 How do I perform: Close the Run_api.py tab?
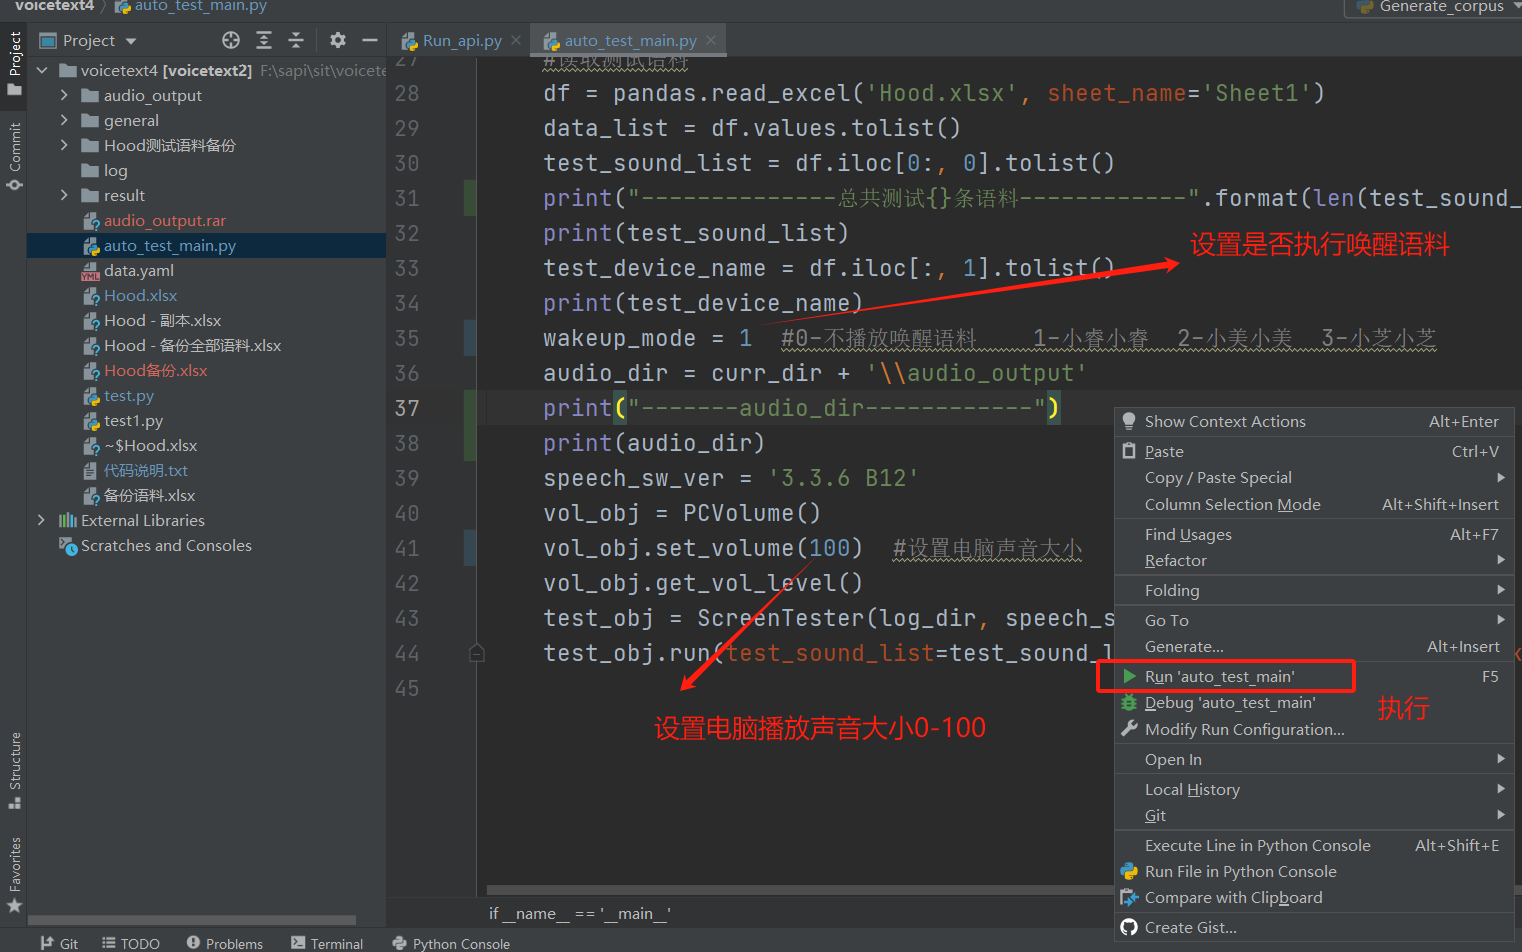click(x=516, y=40)
